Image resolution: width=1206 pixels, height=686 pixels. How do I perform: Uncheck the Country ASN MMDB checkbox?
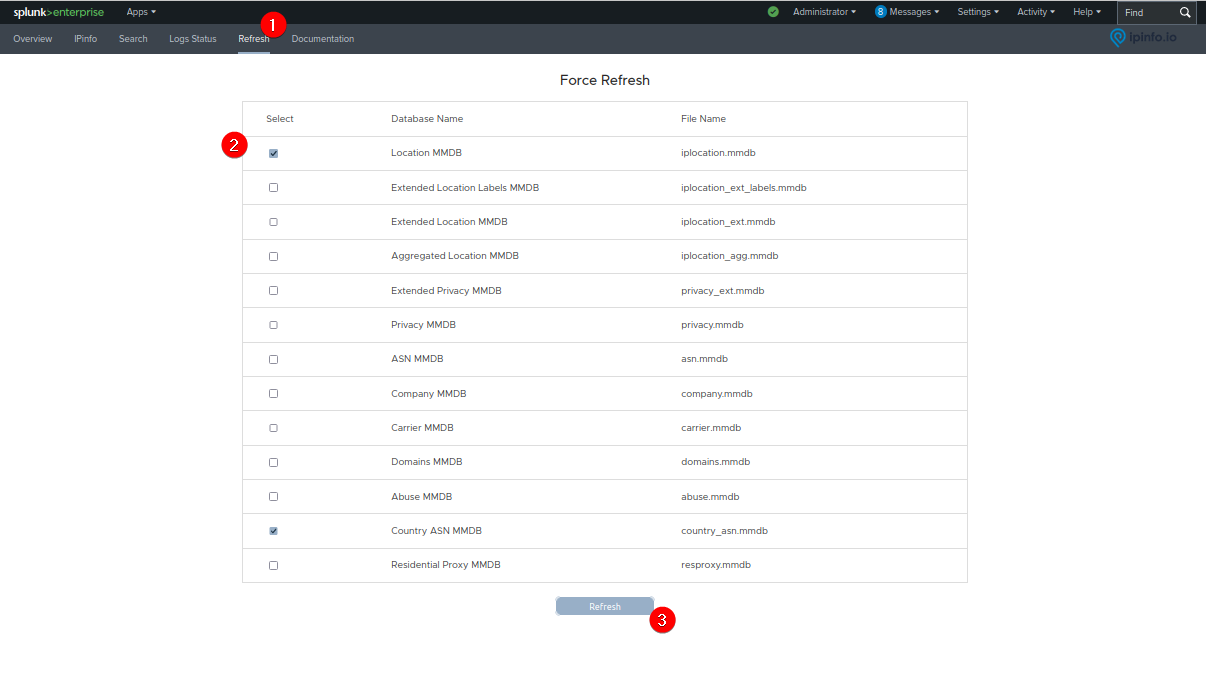(273, 530)
